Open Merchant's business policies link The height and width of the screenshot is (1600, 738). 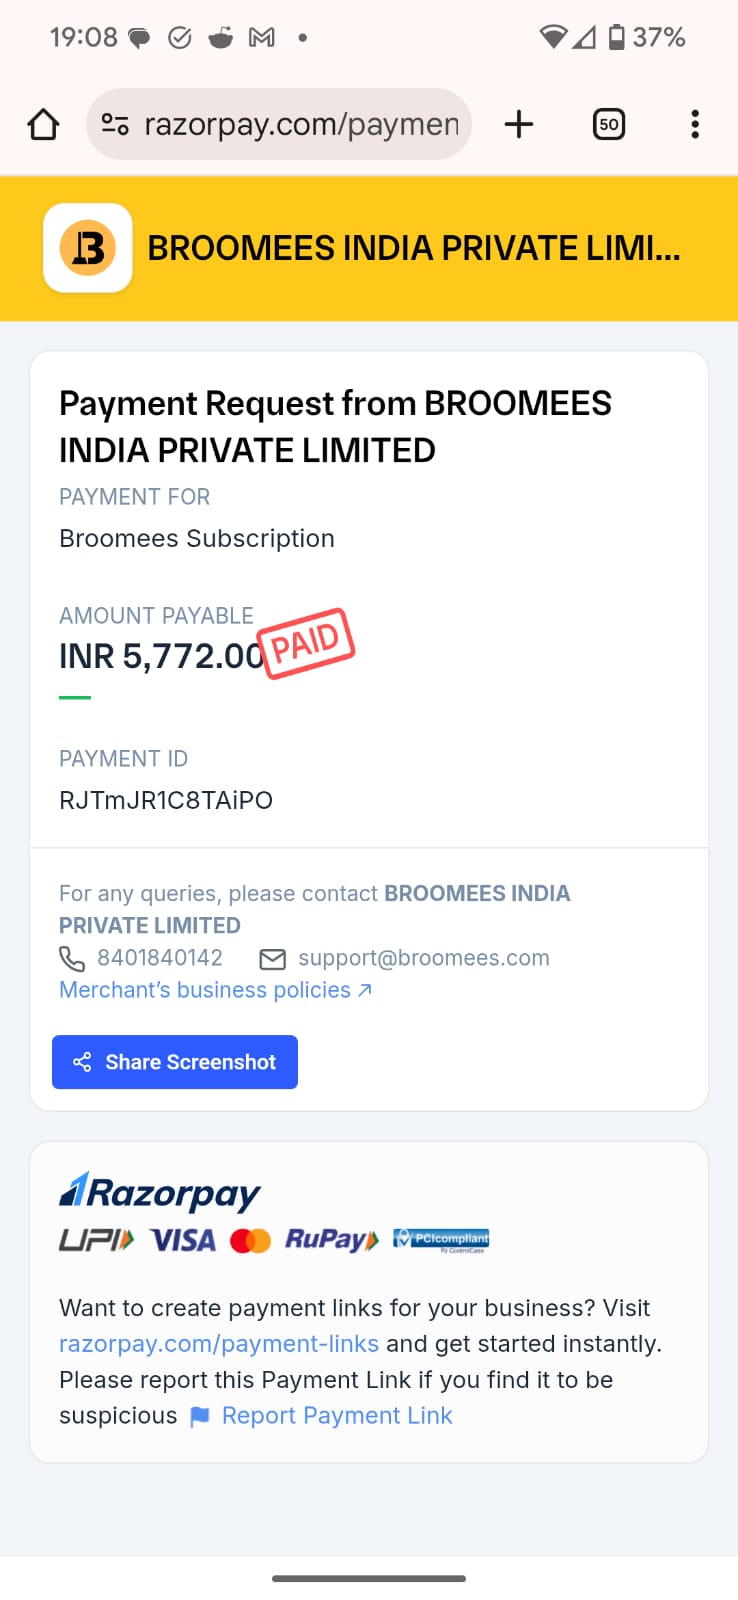click(215, 990)
